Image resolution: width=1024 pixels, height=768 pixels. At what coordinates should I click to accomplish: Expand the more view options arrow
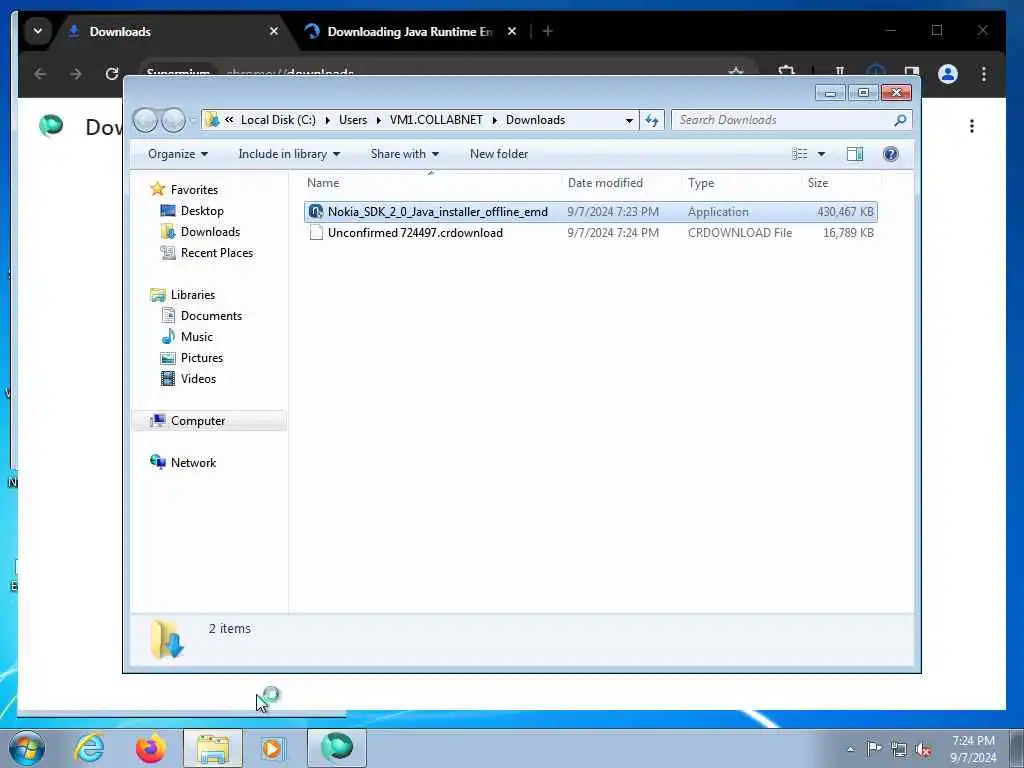click(821, 154)
